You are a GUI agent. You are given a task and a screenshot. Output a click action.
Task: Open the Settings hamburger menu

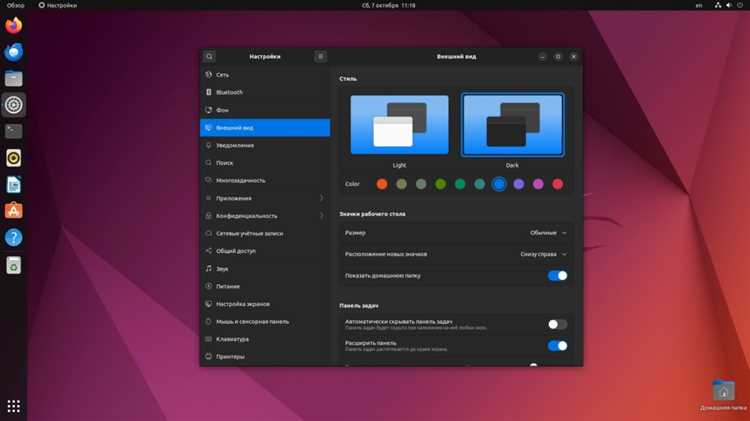320,56
